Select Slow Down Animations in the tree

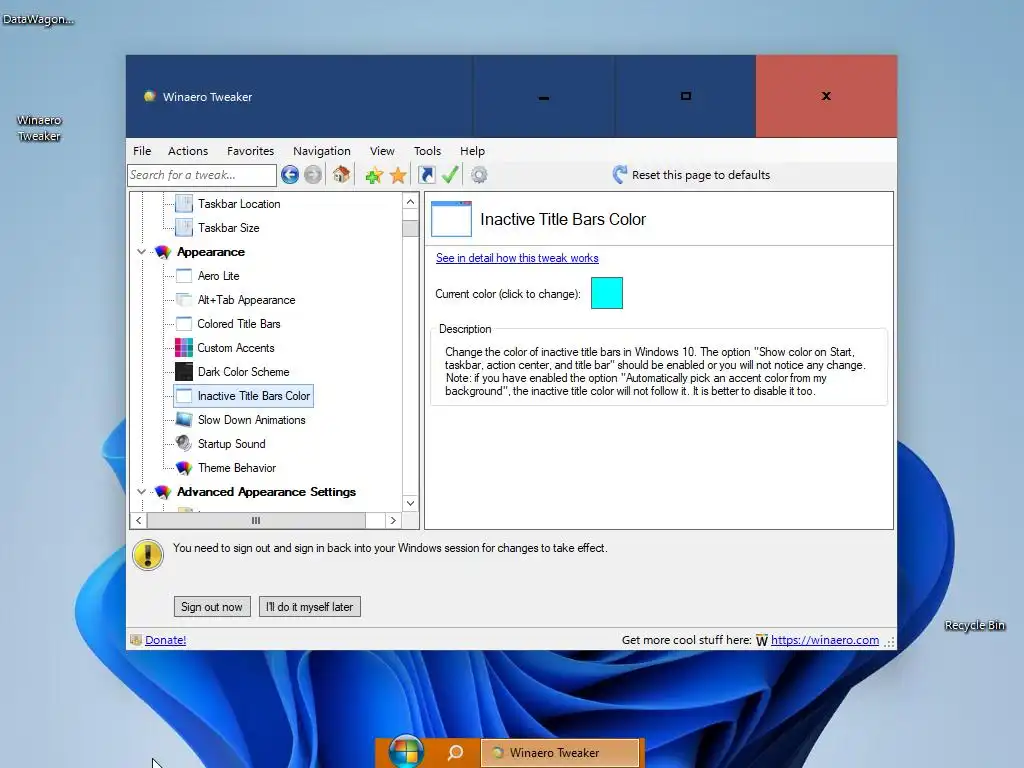251,420
